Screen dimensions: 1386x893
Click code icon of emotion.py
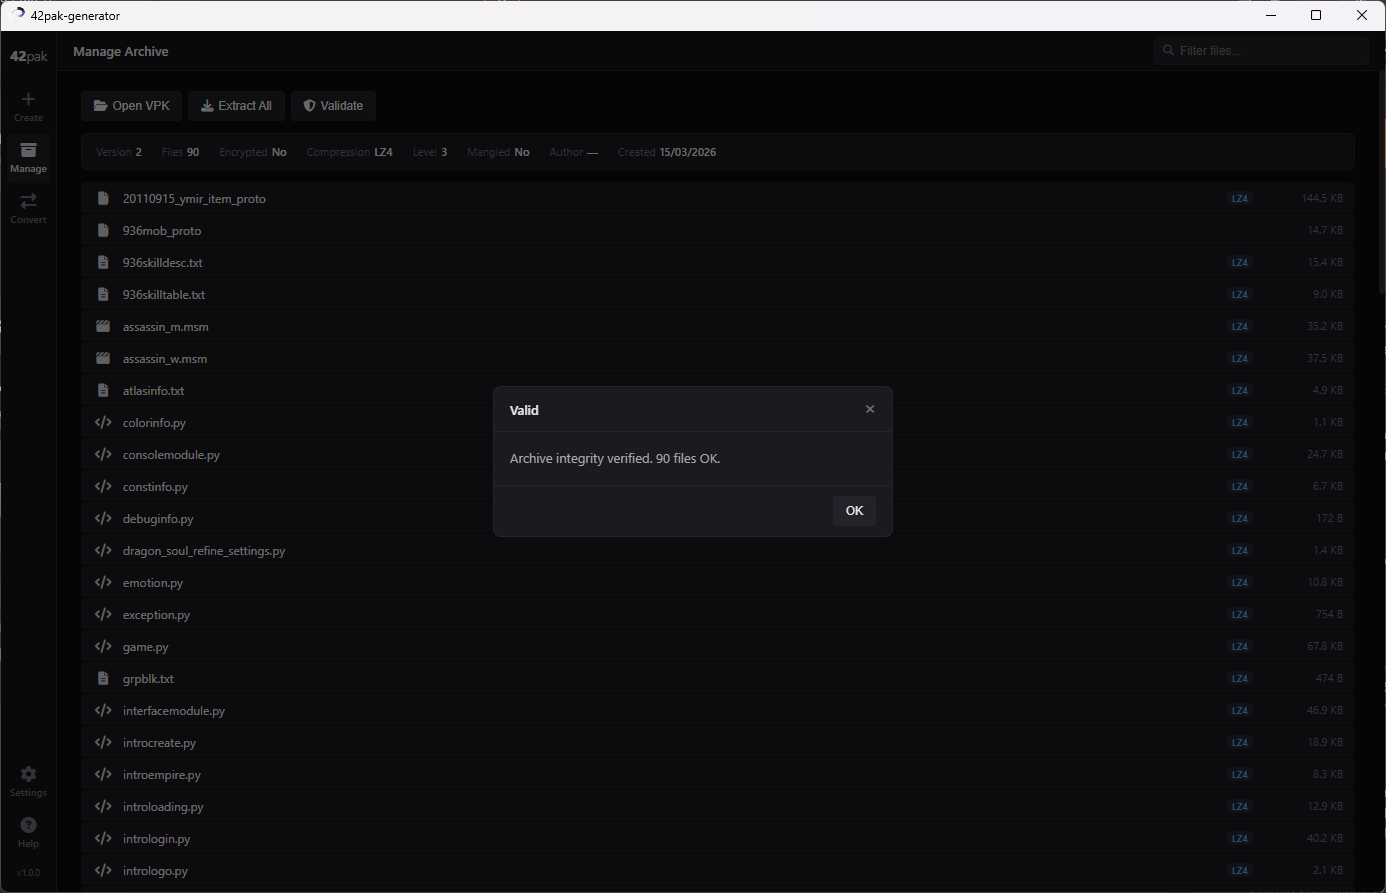(x=103, y=583)
